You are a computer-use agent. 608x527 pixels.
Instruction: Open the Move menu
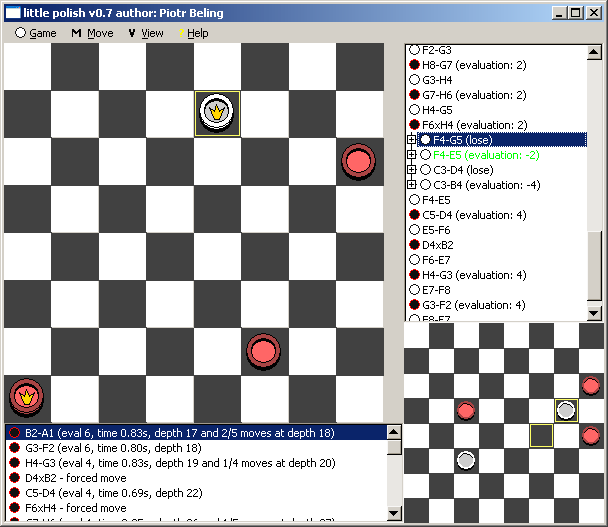tap(92, 33)
